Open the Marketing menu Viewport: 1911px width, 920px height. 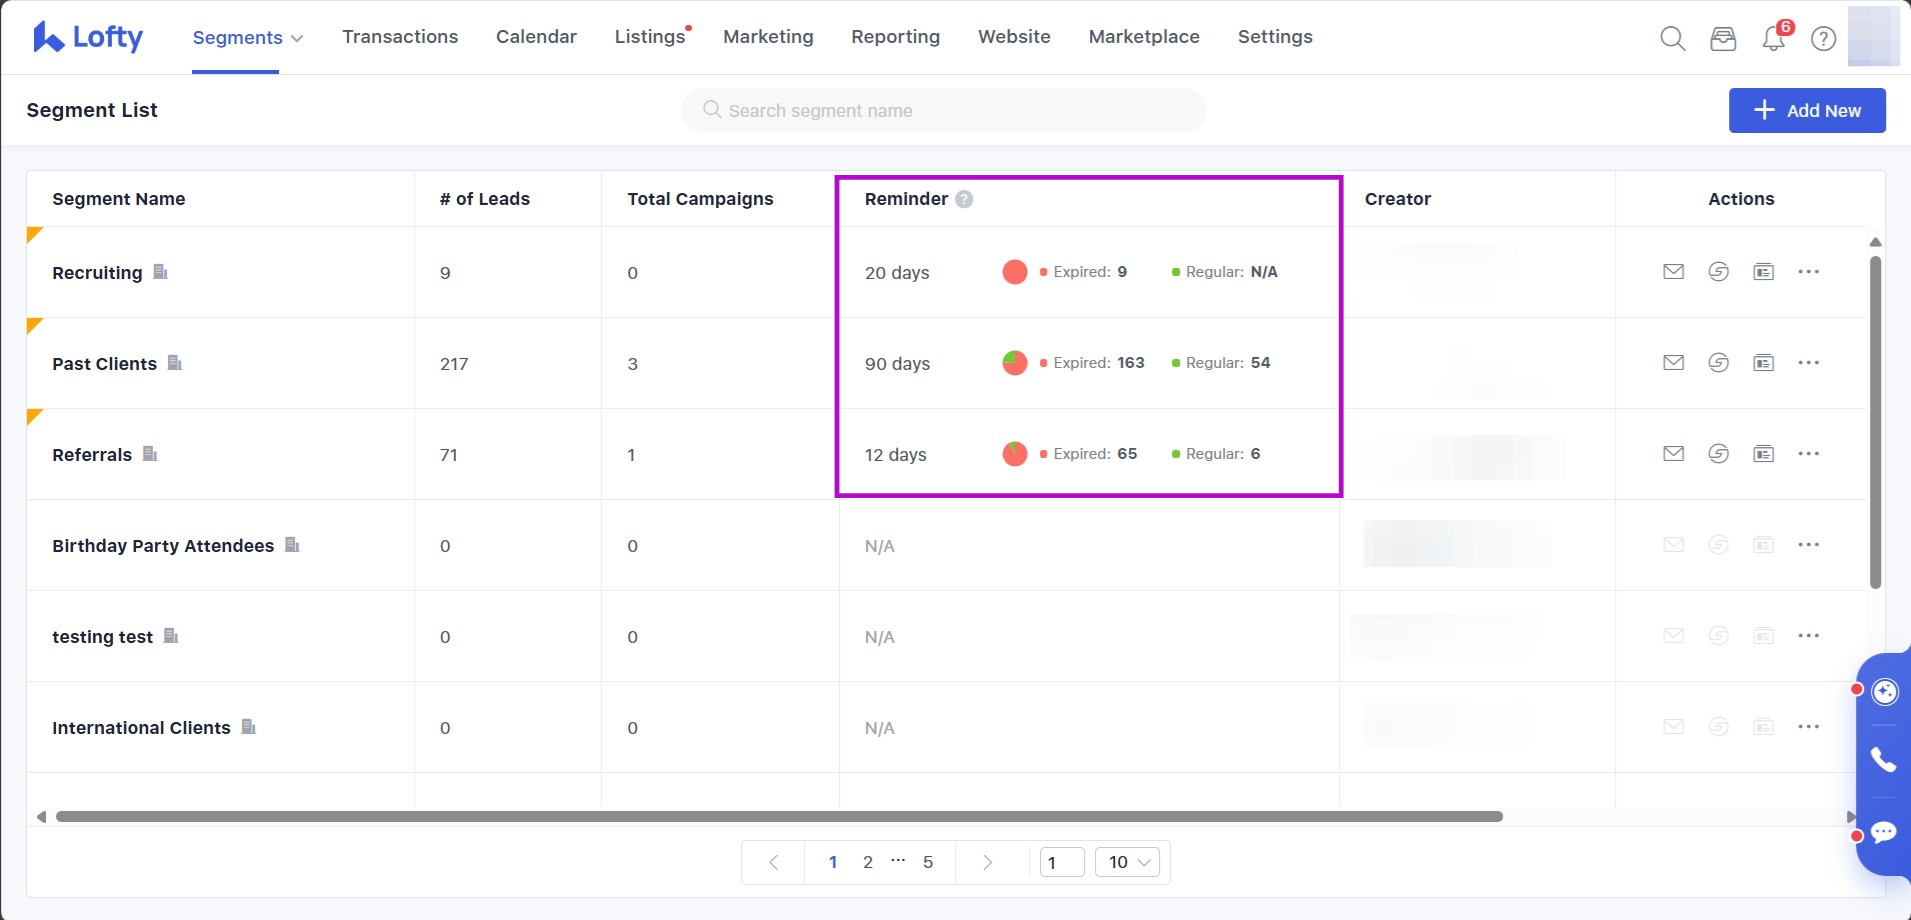click(768, 37)
